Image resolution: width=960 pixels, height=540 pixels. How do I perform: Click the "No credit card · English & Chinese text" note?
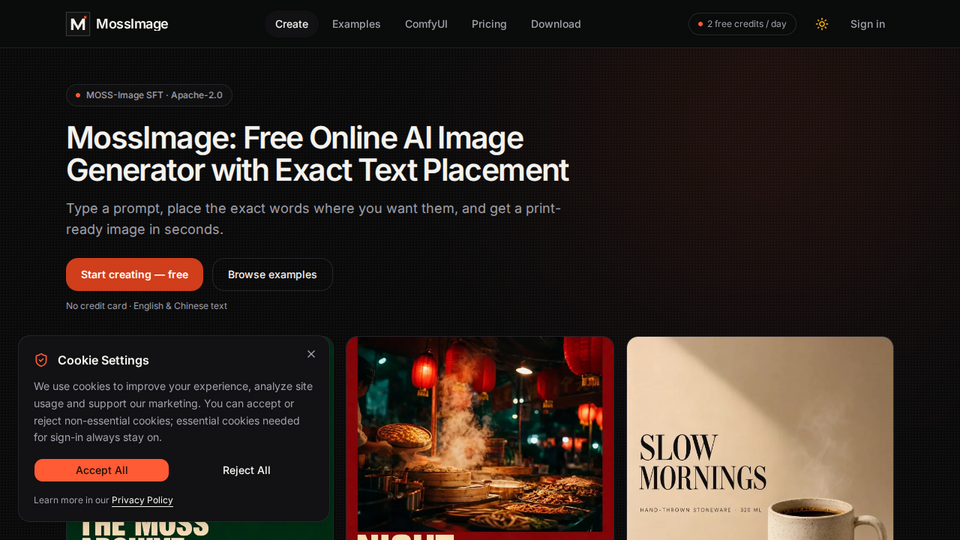click(x=146, y=306)
